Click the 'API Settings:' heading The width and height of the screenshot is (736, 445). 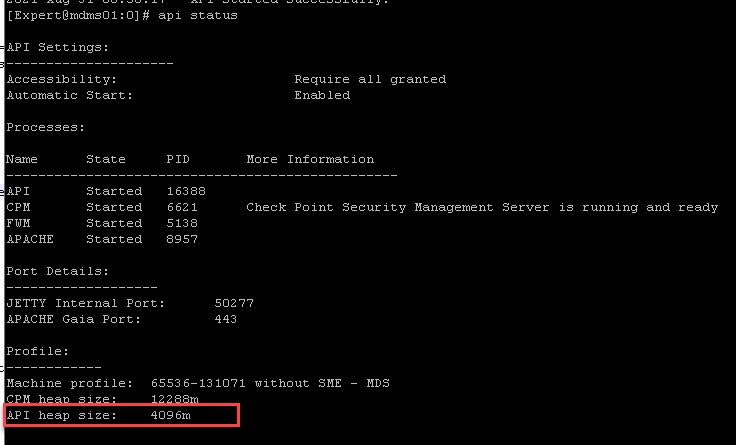(x=58, y=47)
